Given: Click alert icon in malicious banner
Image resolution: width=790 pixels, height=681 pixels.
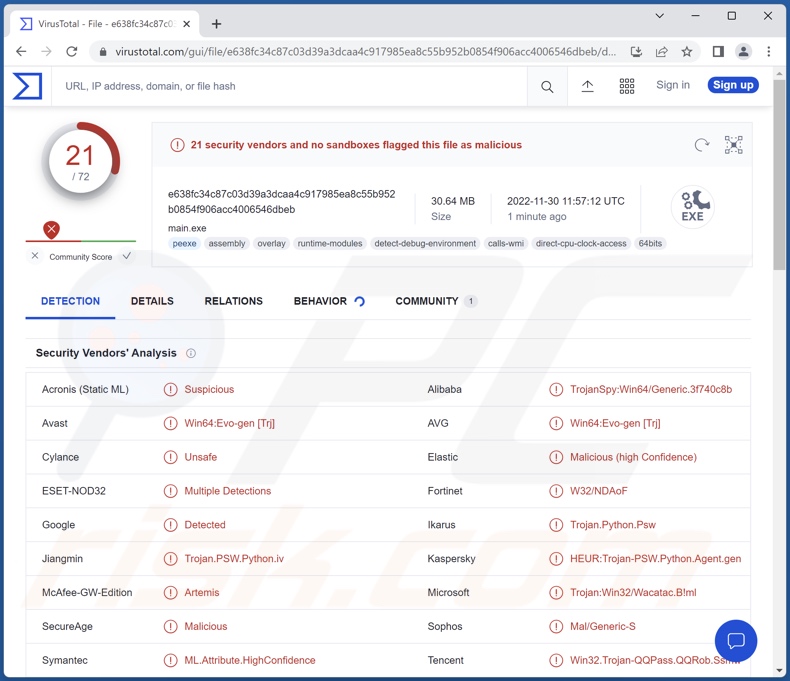Looking at the screenshot, I should point(177,145).
